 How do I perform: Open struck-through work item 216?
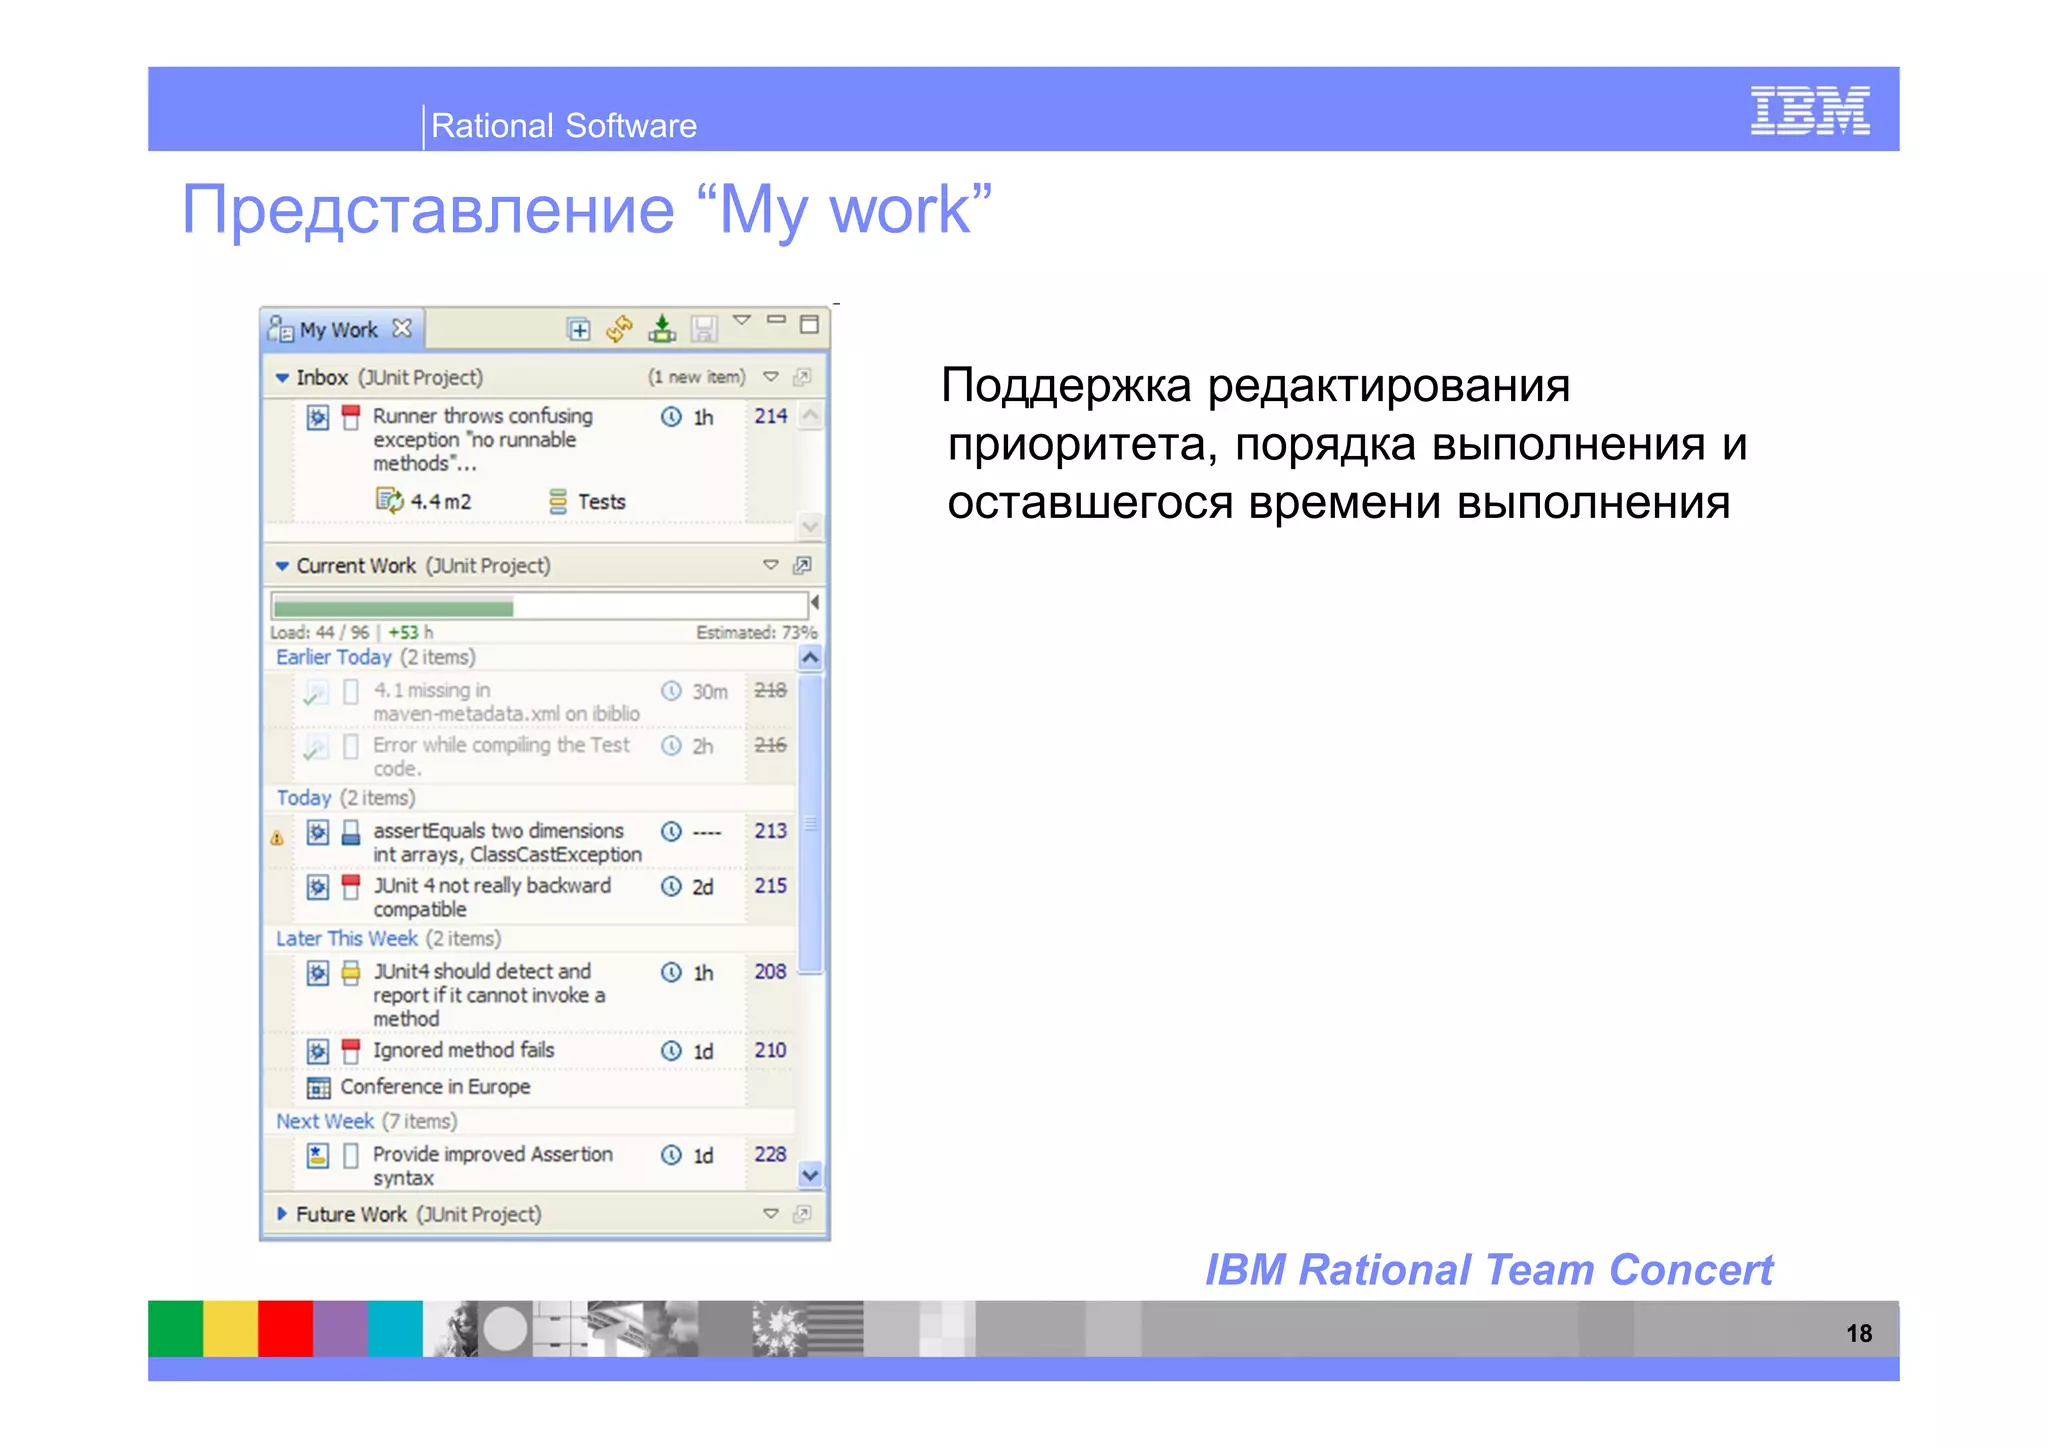coord(770,745)
